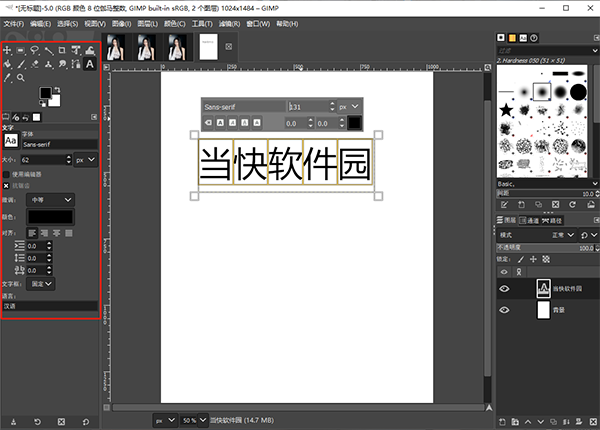Switch to the 路径 paths tab
This screenshot has height=430, width=600.
pyautogui.click(x=552, y=220)
